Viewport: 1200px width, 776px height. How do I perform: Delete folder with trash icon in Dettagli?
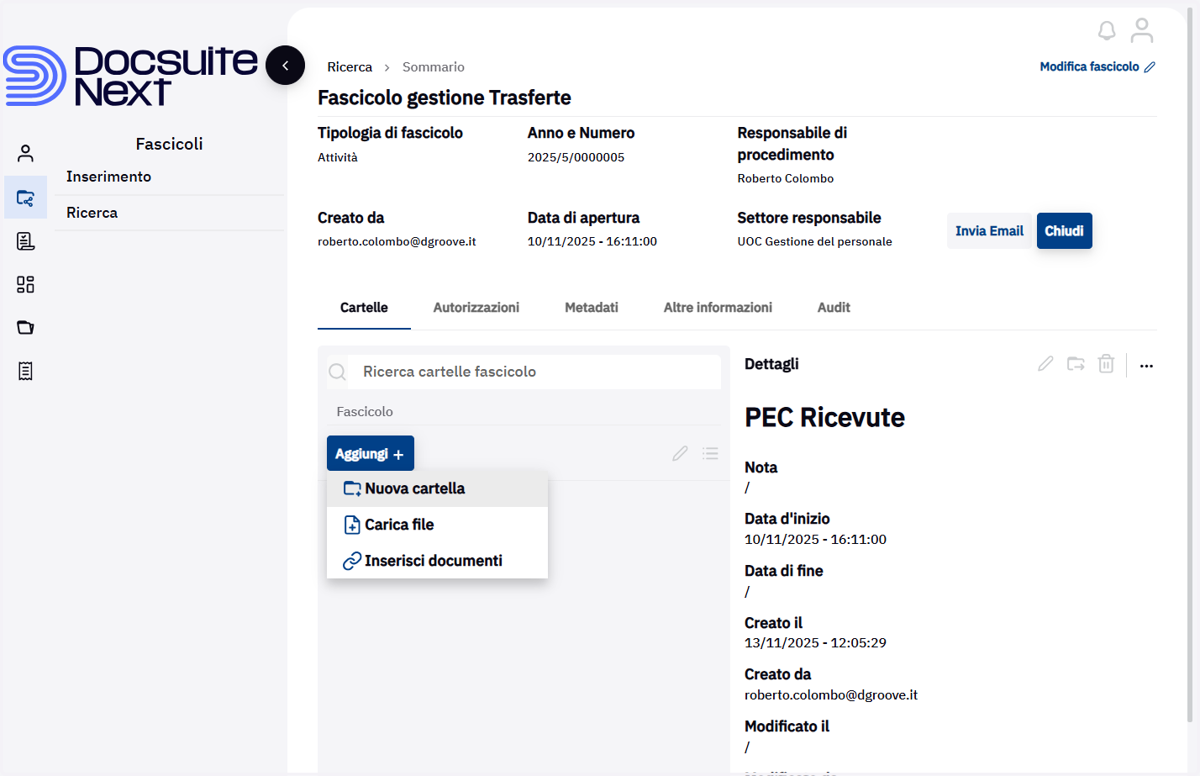coord(1106,364)
